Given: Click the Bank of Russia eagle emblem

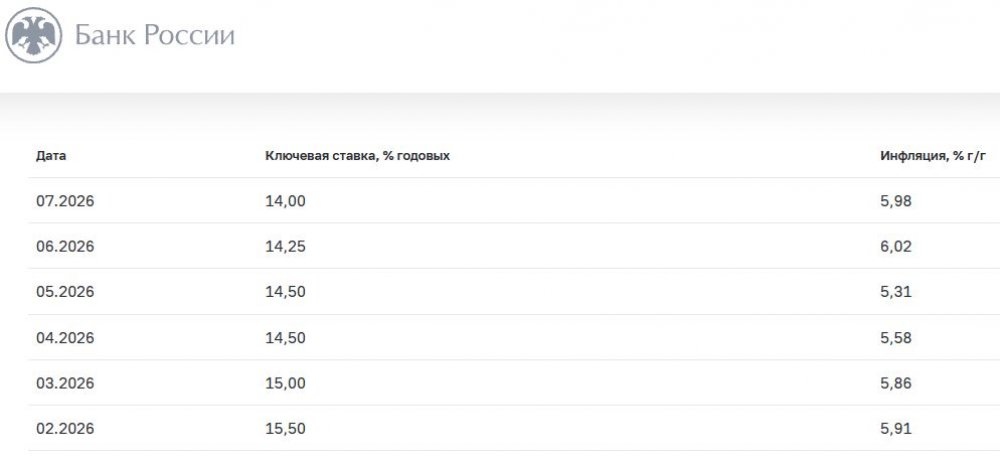Looking at the screenshot, I should click(33, 35).
